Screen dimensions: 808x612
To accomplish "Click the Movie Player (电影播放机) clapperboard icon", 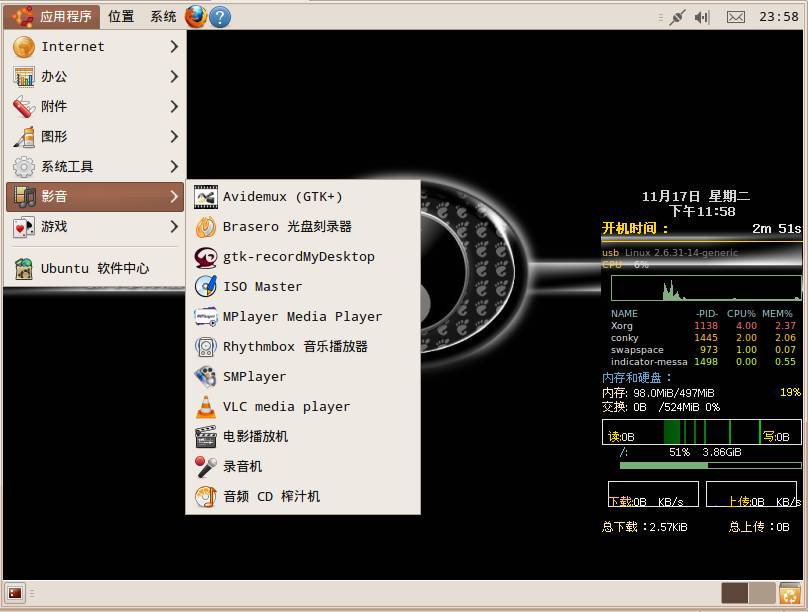I will pyautogui.click(x=206, y=436).
